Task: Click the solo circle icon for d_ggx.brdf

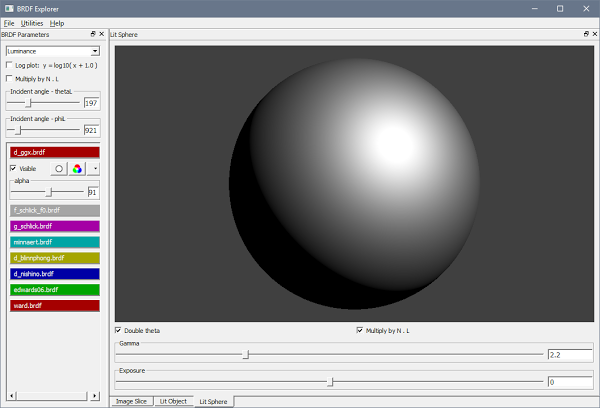Action: 59,169
